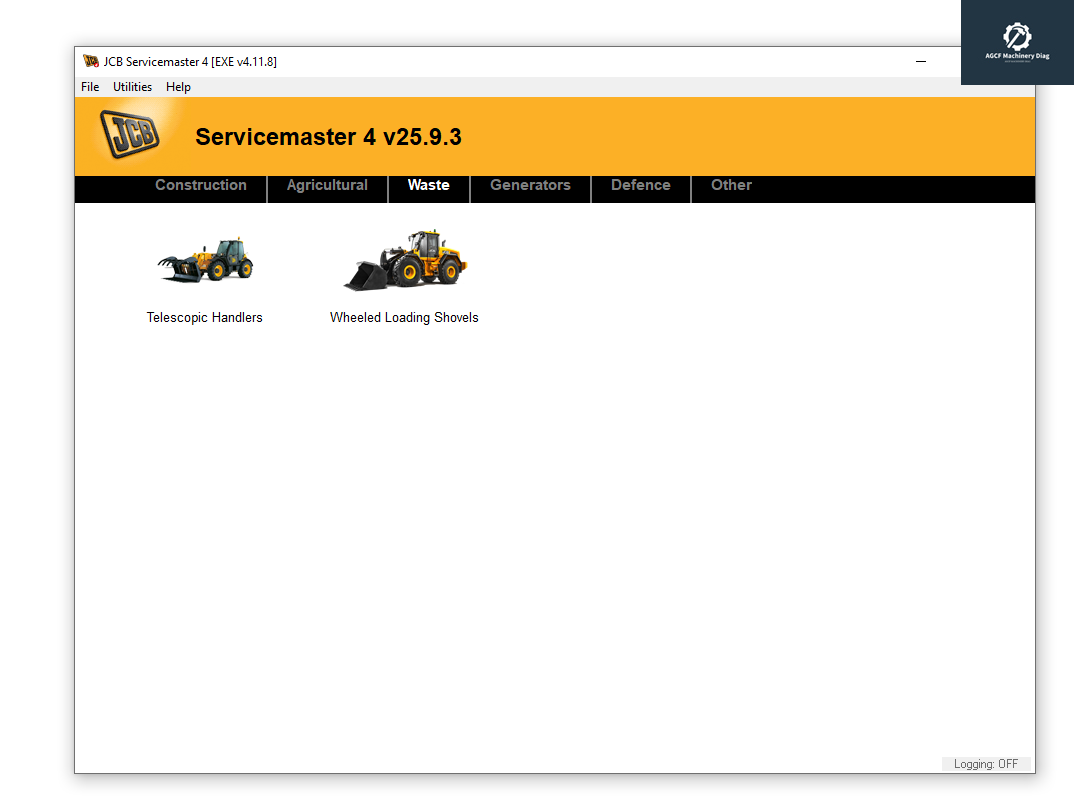Click the small JCB icon in title bar
Screen dimensions: 1074x800
91,61
